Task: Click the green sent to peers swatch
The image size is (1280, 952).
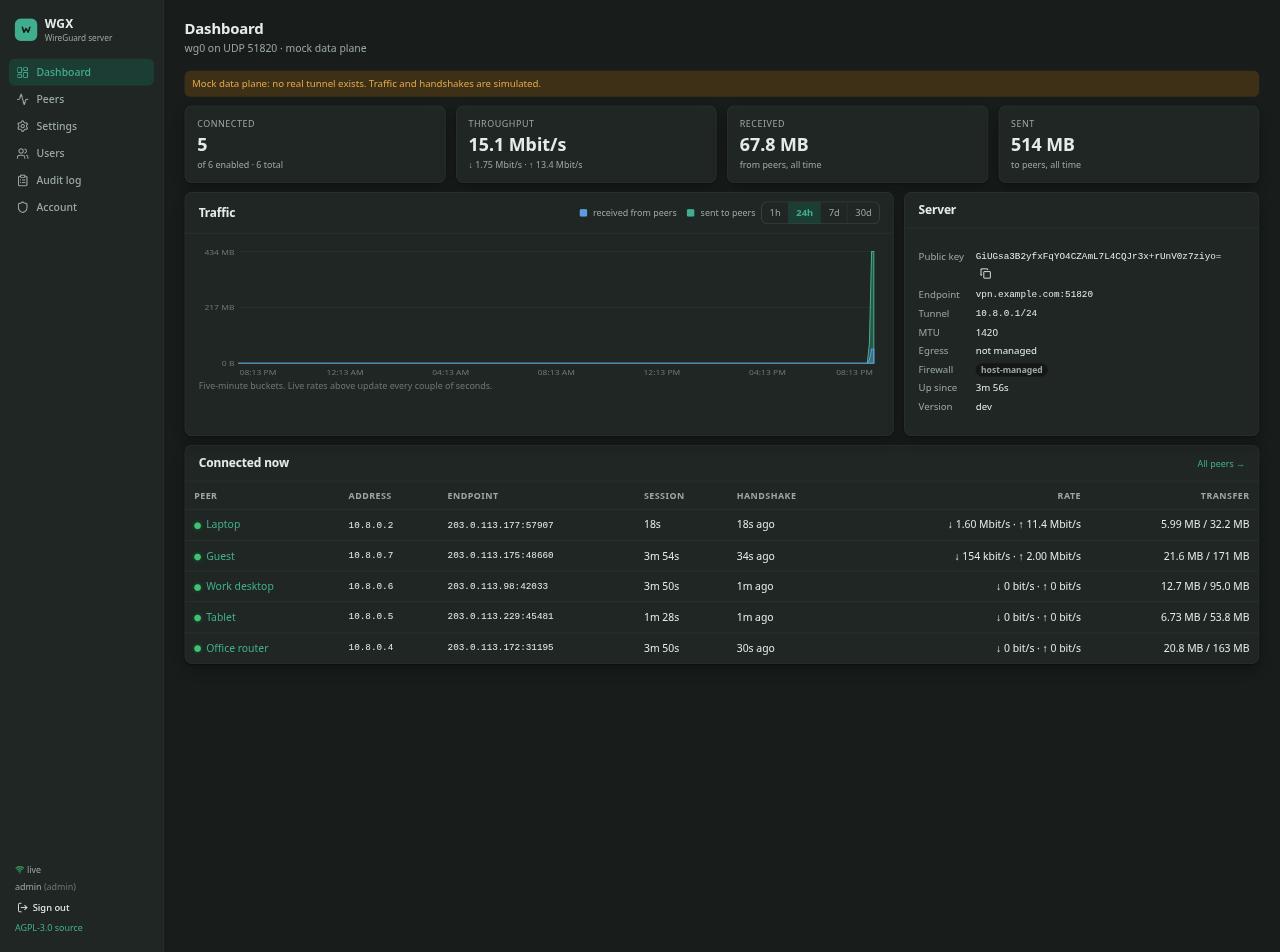Action: click(690, 213)
